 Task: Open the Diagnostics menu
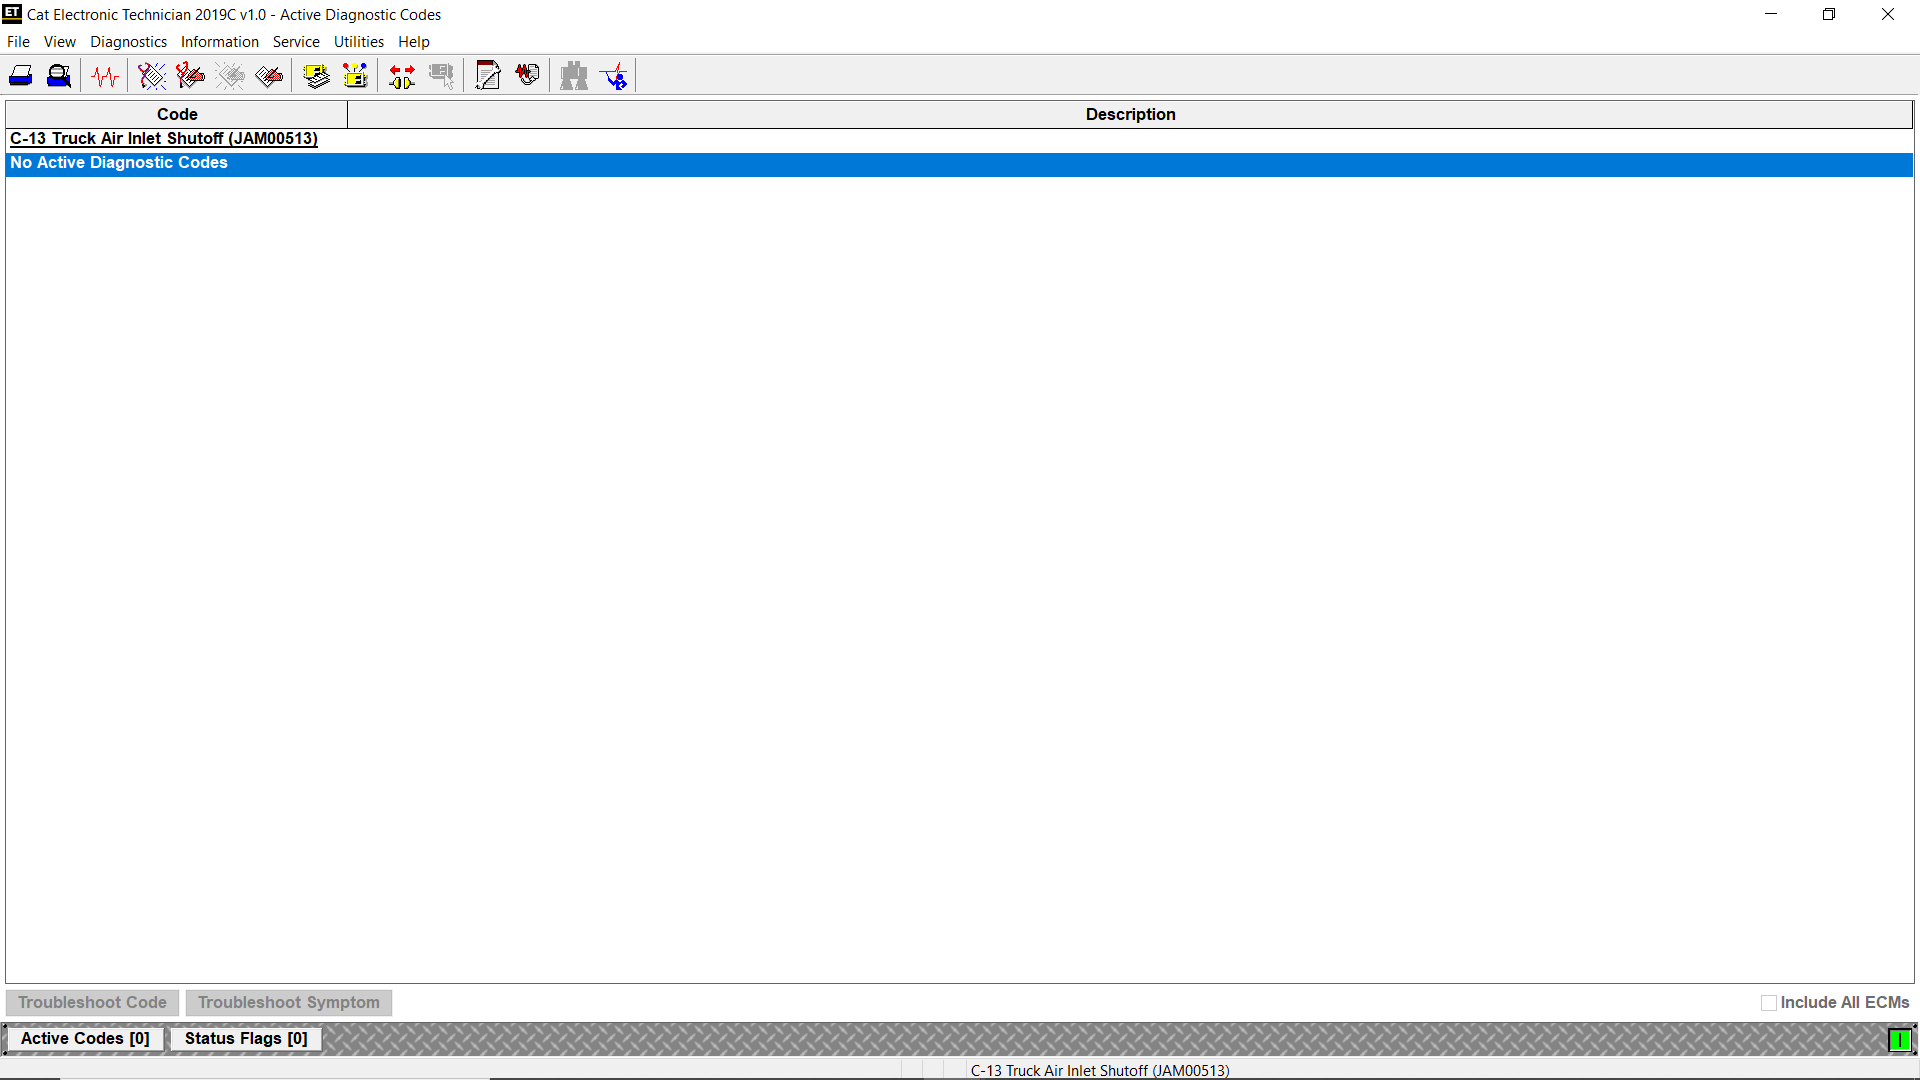(128, 42)
